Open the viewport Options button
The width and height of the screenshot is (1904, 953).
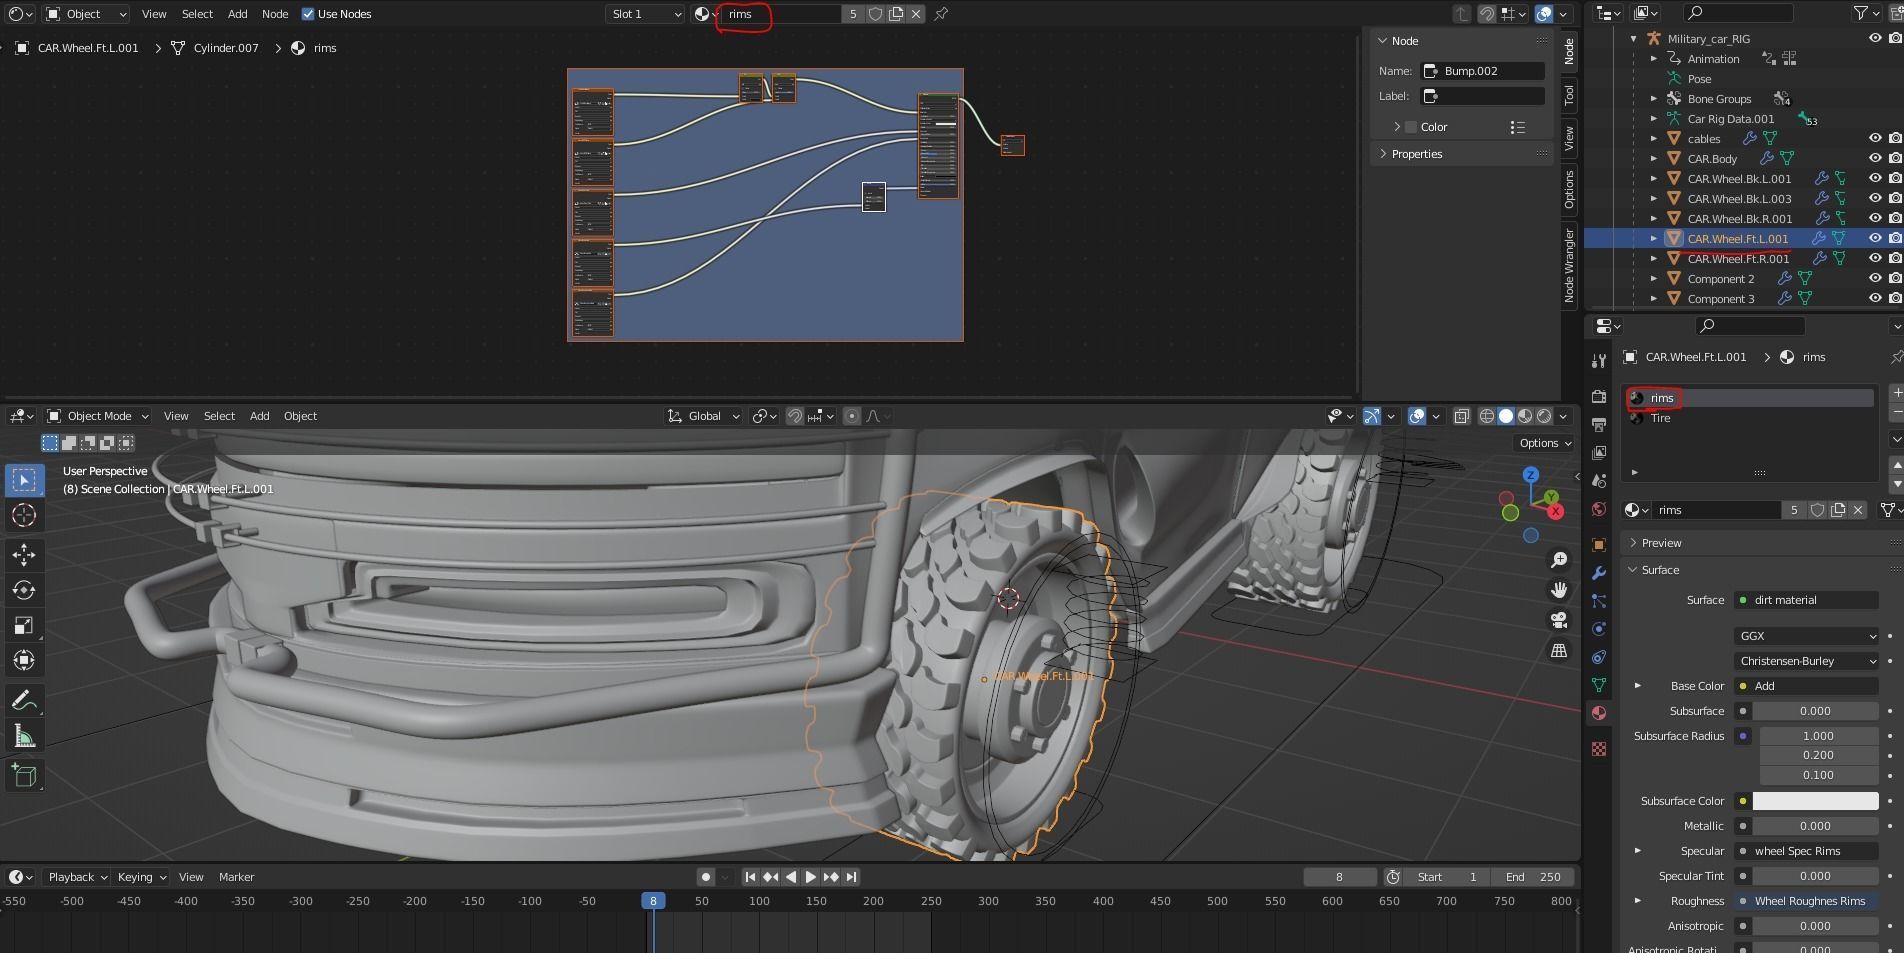coord(1545,443)
